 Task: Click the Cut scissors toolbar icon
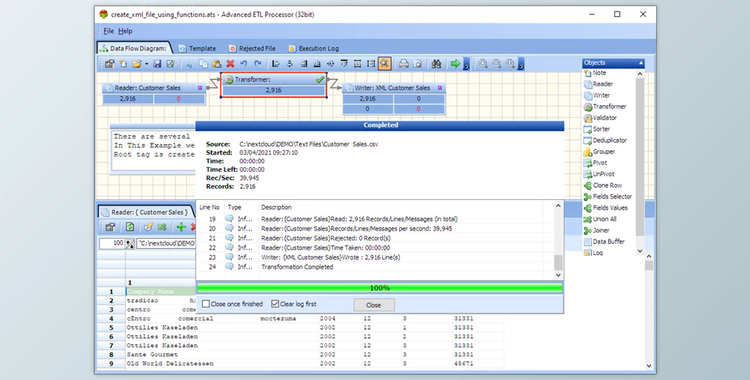tap(189, 64)
